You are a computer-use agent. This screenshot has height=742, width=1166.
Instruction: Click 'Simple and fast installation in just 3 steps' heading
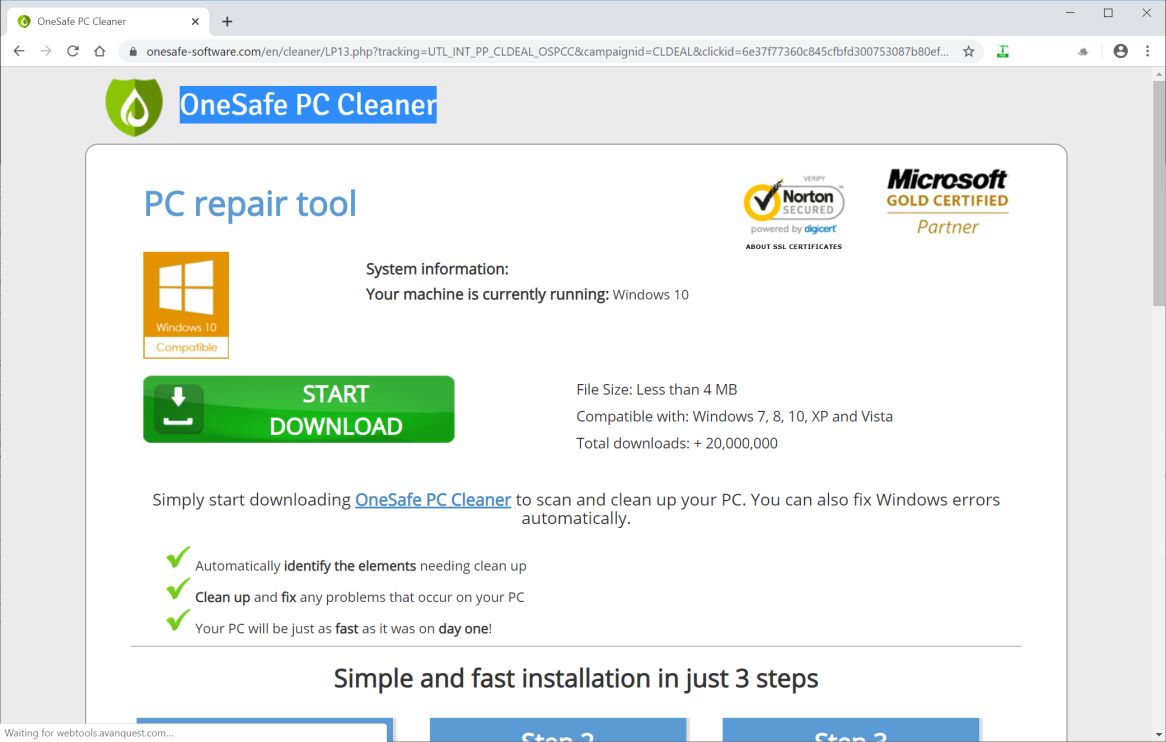(x=576, y=679)
